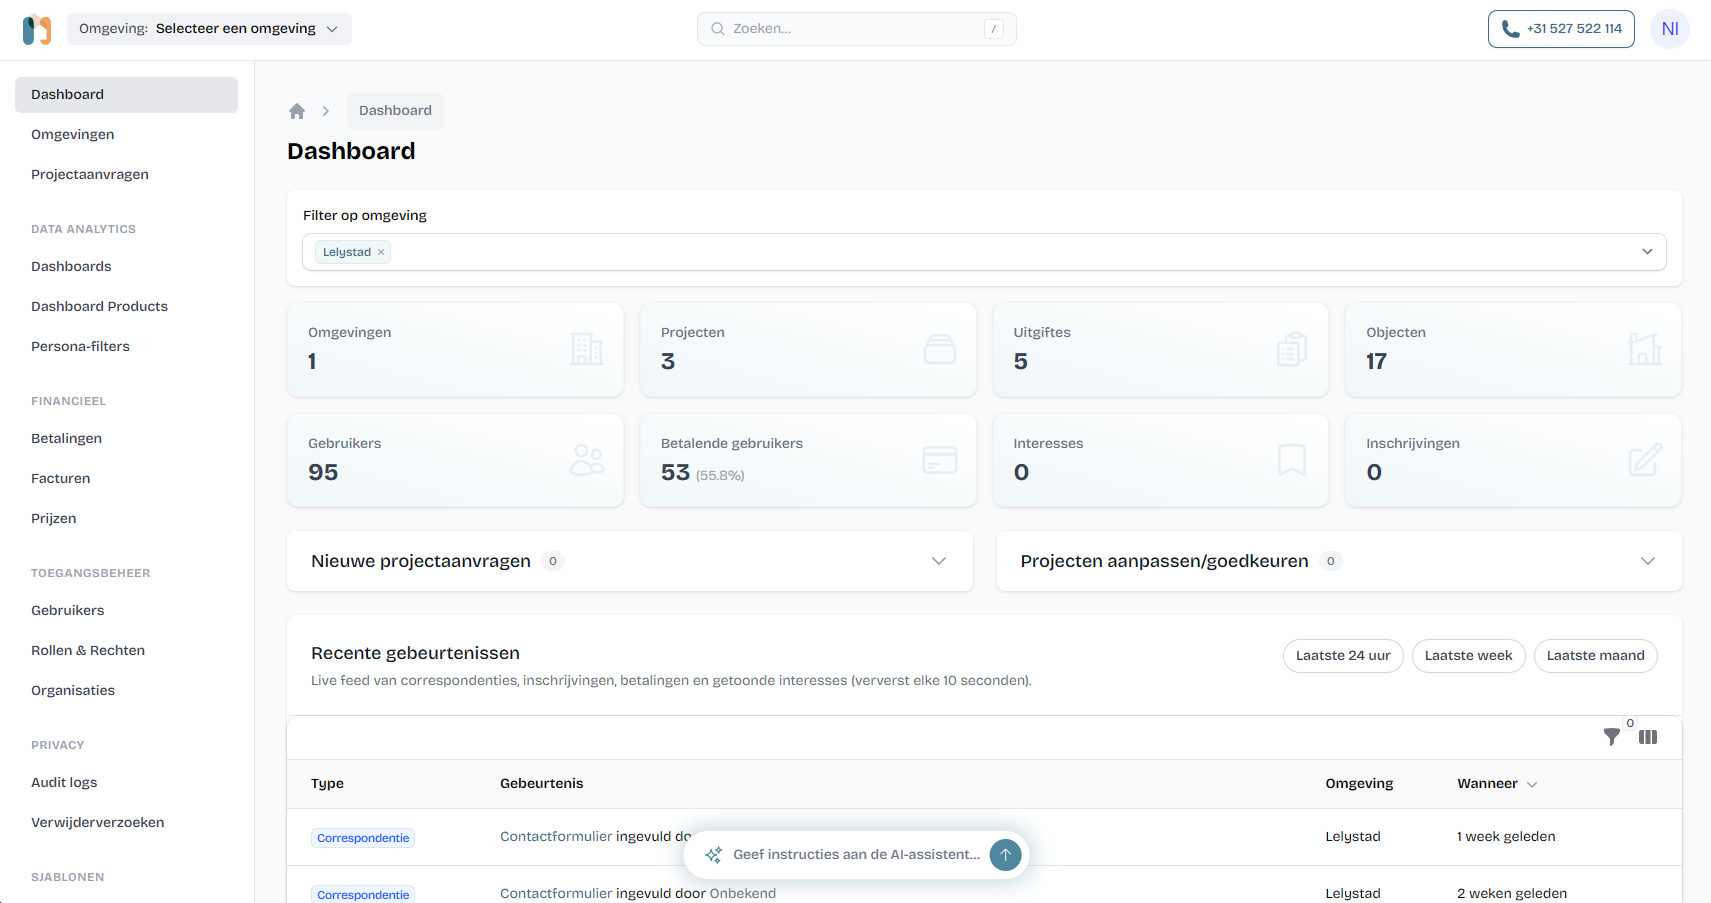This screenshot has width=1711, height=903.
Task: Expand the Filter op omgeving dropdown arrow
Action: [1647, 252]
